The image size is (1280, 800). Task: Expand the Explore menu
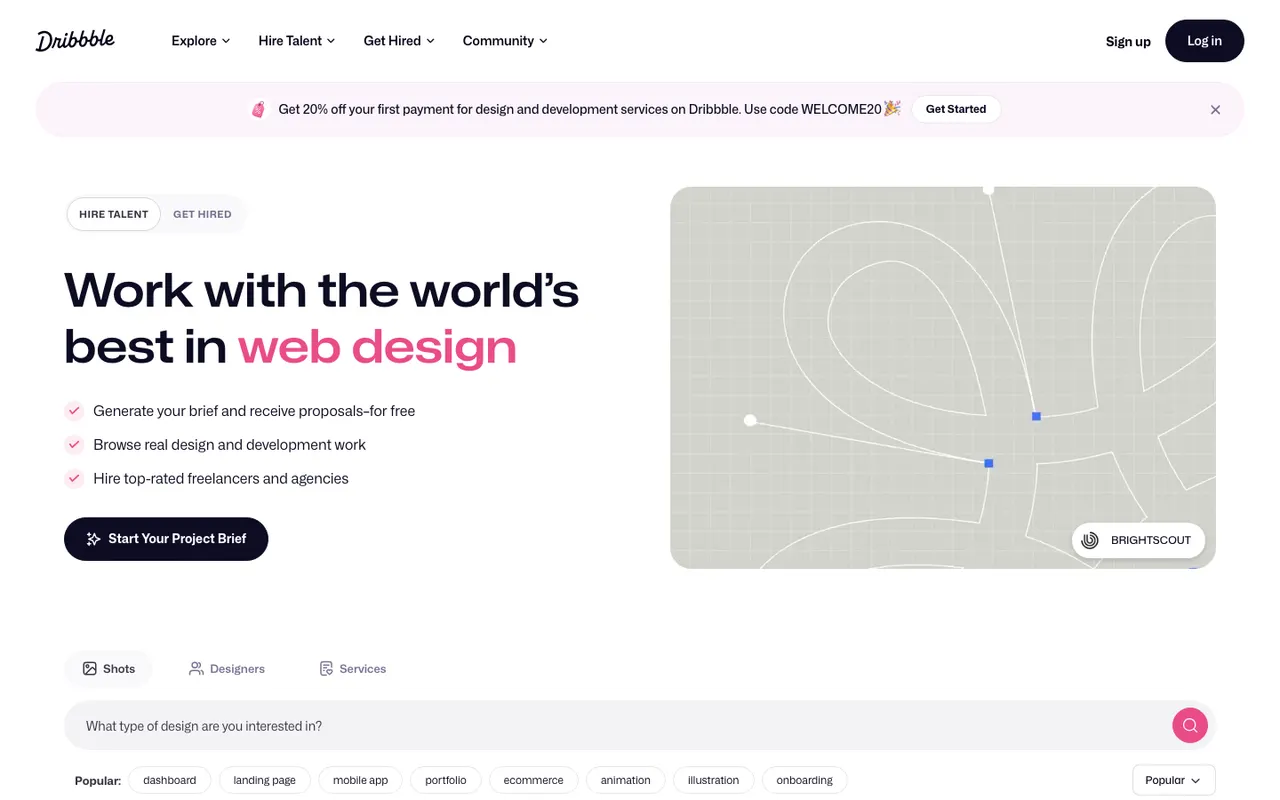point(201,41)
